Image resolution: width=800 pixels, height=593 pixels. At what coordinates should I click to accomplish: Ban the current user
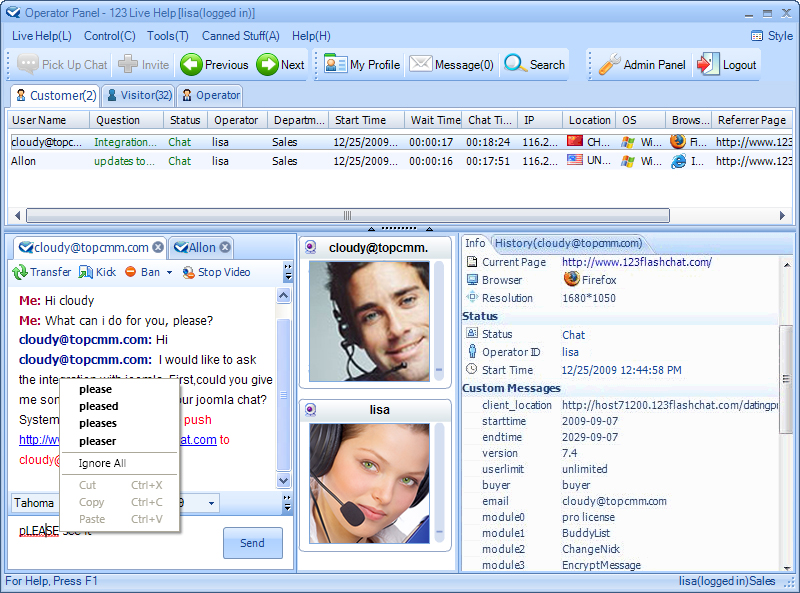point(143,272)
